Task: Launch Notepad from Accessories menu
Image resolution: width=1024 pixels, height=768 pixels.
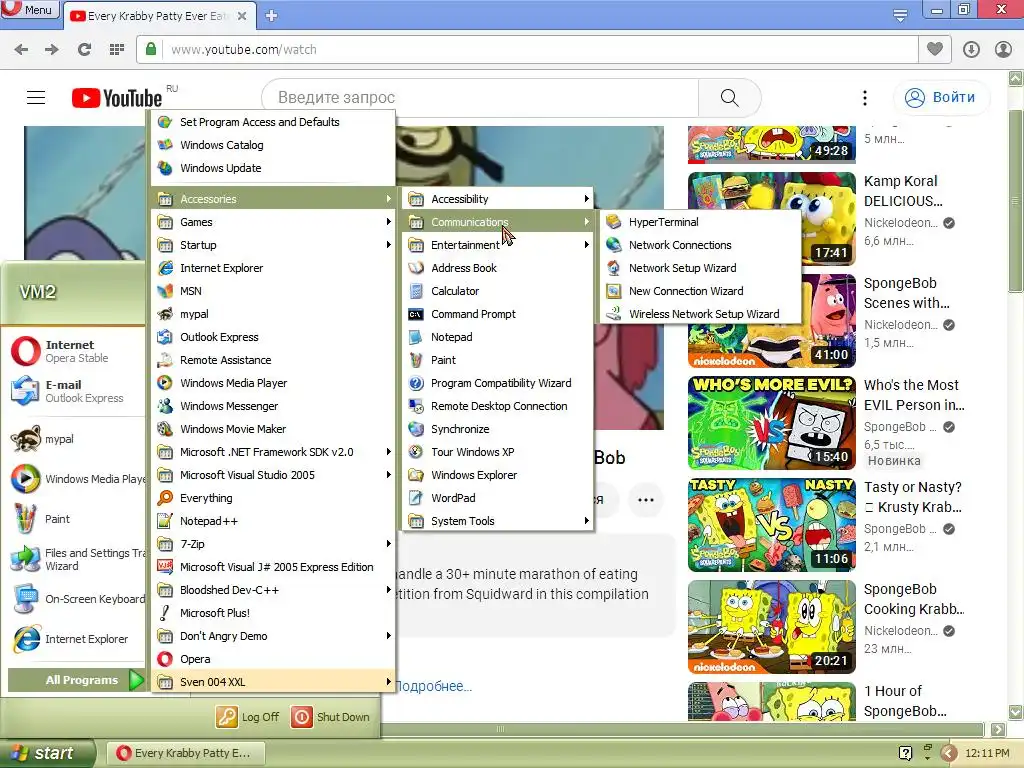Action: point(498,337)
